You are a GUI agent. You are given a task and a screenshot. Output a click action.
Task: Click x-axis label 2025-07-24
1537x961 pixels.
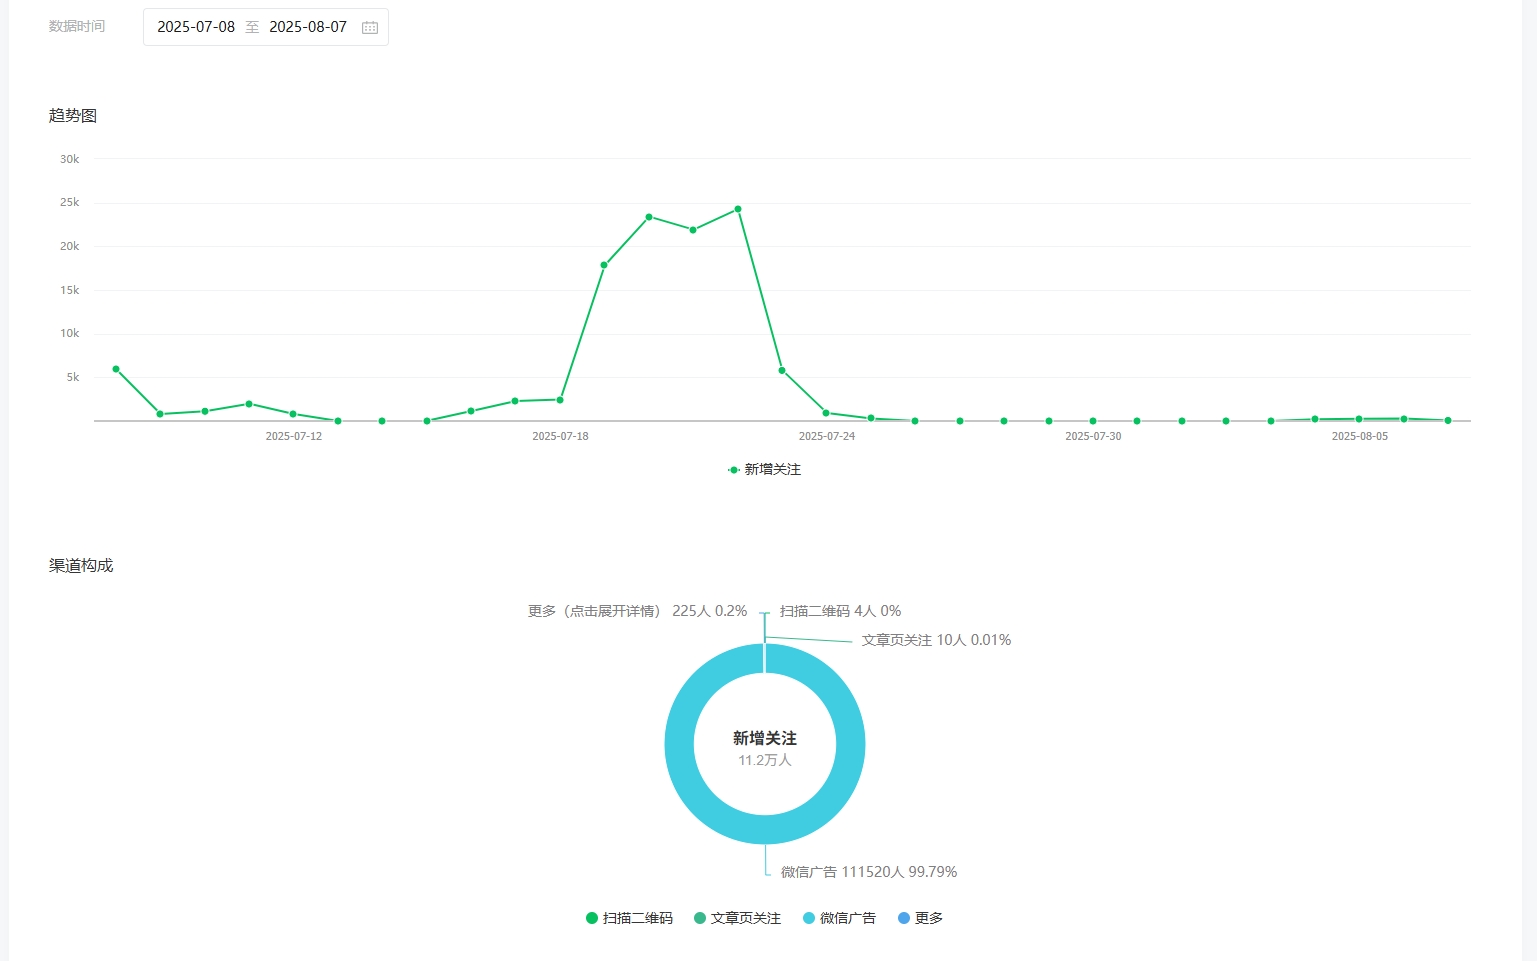pyautogui.click(x=827, y=436)
